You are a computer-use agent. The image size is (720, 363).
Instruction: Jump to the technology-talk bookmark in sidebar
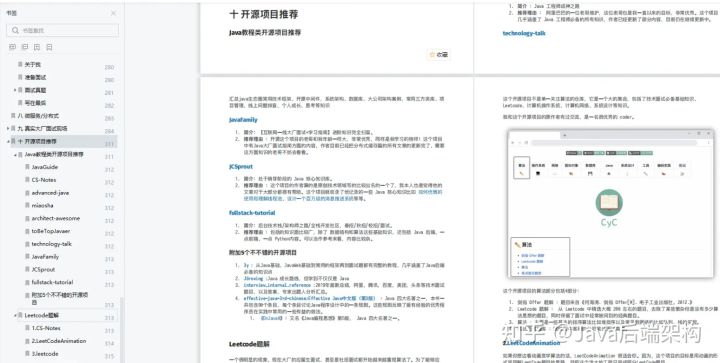coord(51,244)
